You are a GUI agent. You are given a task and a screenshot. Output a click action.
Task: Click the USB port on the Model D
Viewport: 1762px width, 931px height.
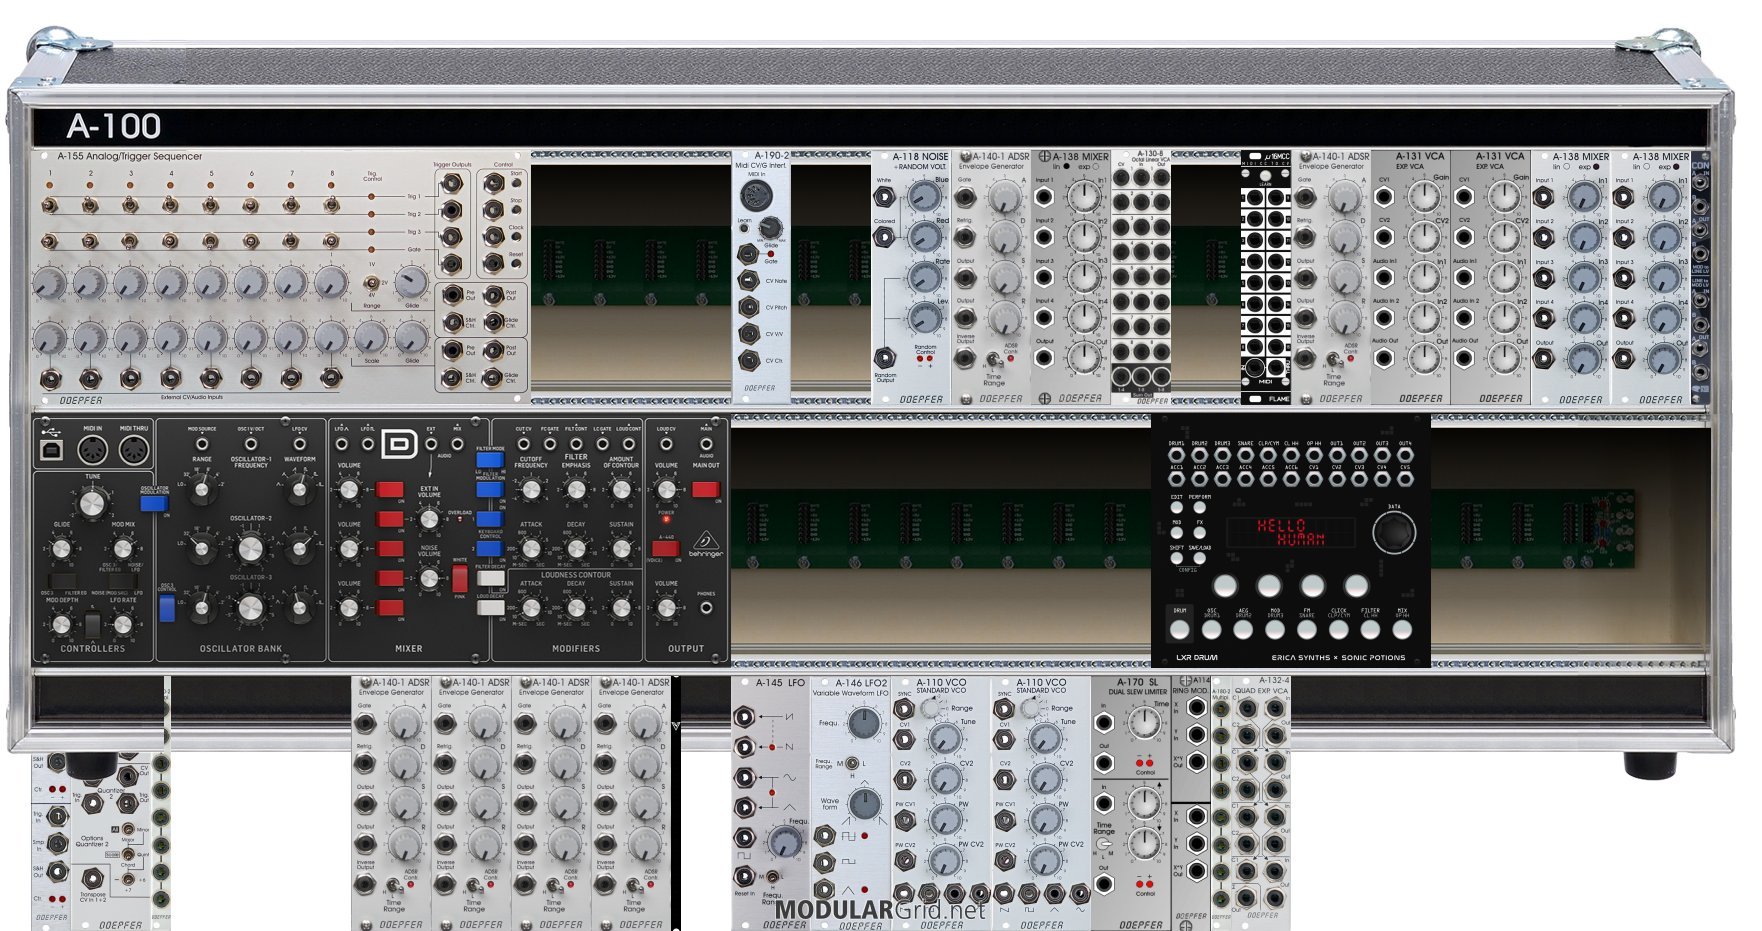(52, 450)
